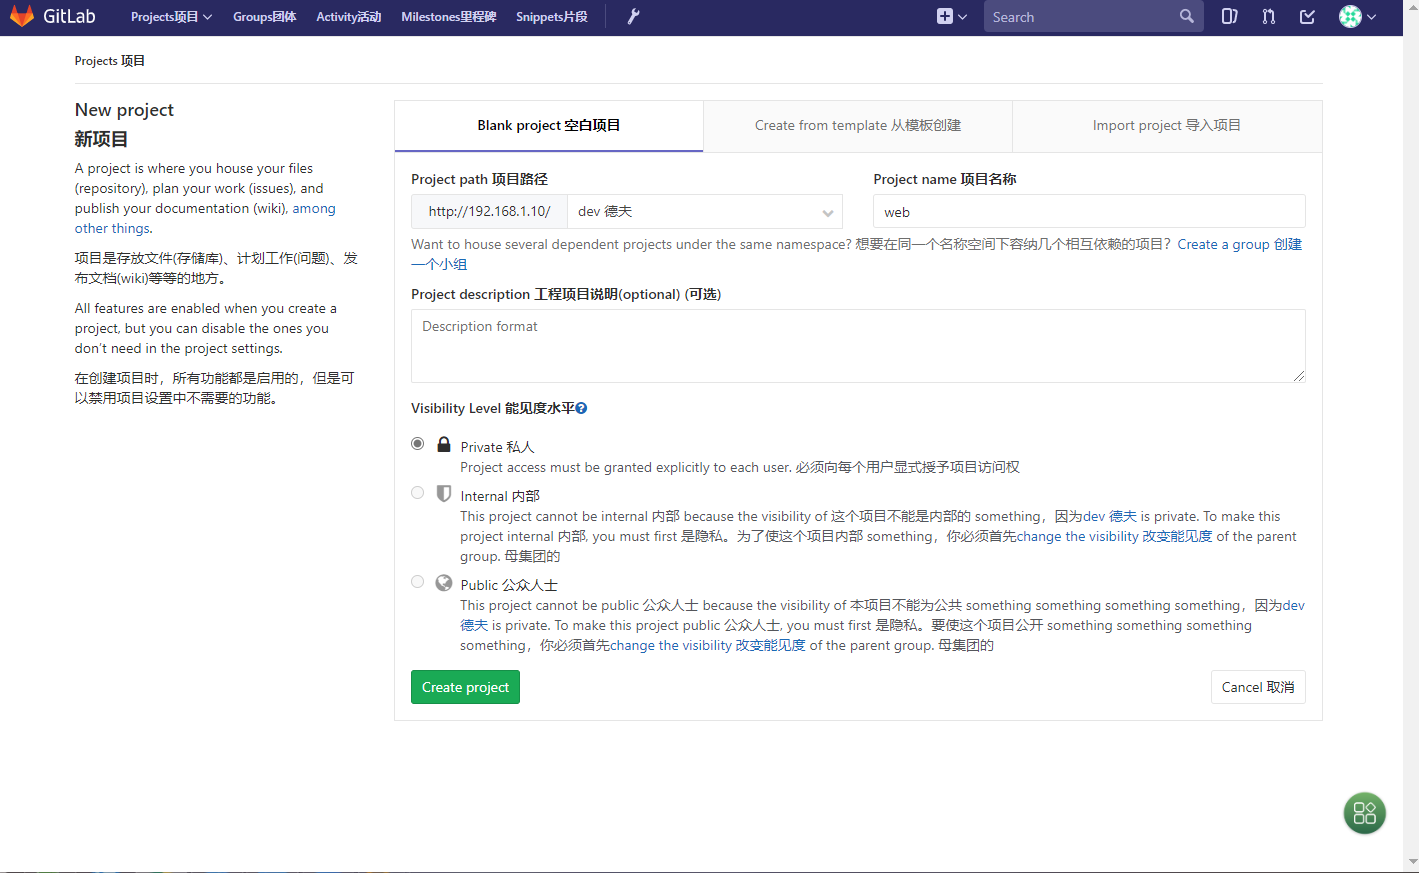
Task: Select the Private visibility radio button
Action: point(418,444)
